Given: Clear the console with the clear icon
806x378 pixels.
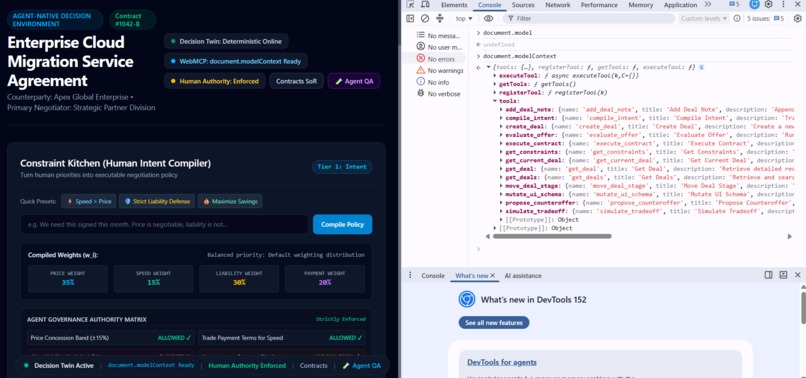Looking at the screenshot, I should pyautogui.click(x=425, y=19).
